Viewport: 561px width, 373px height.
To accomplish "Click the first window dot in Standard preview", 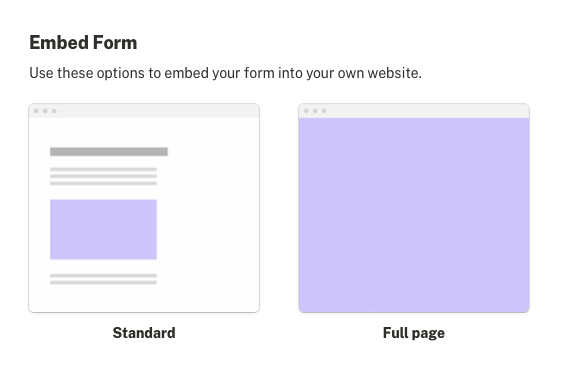I will coord(36,111).
